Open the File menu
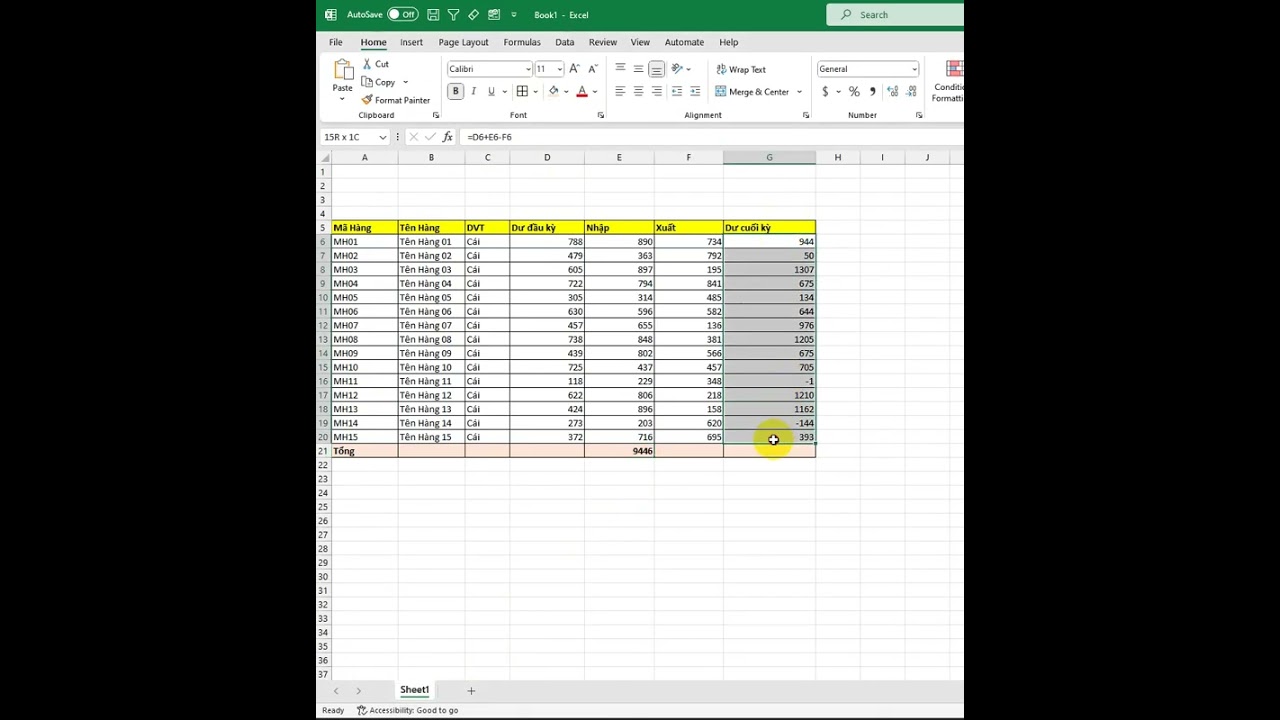 click(x=336, y=42)
